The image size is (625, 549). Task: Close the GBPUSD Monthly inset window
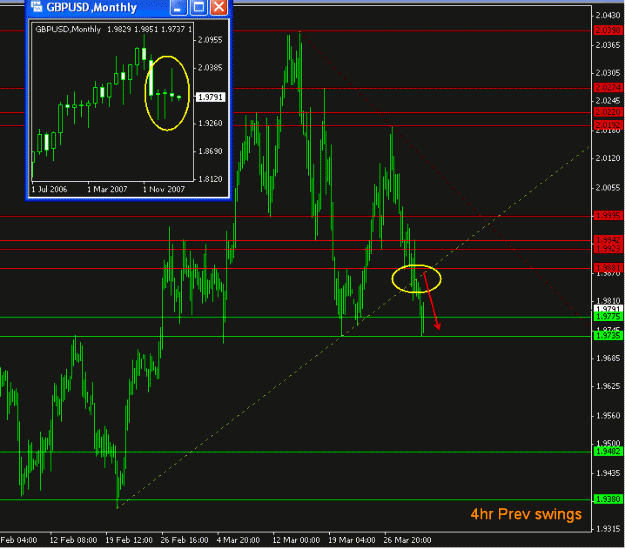pyautogui.click(x=219, y=7)
